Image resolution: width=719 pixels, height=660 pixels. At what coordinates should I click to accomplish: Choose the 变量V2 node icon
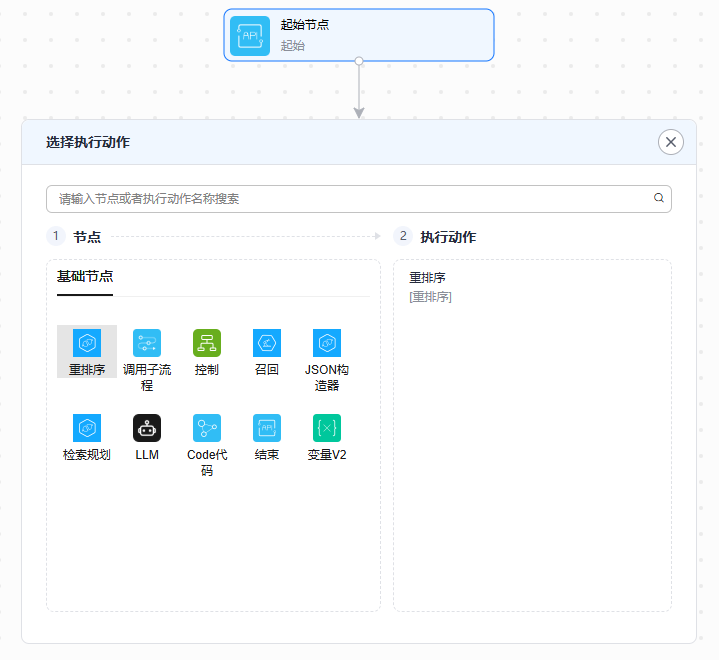coord(327,428)
